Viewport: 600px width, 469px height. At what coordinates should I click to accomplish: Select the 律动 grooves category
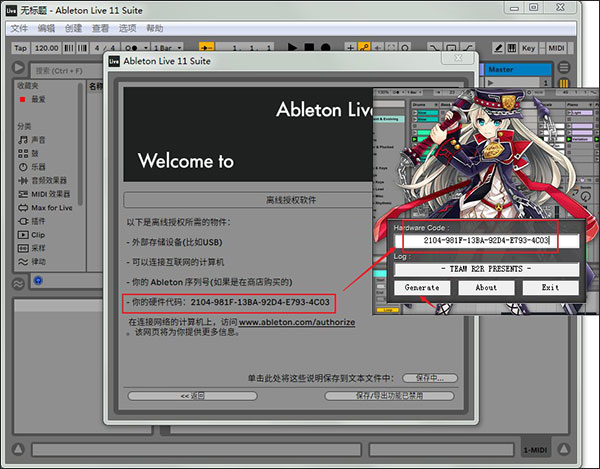pos(32,262)
